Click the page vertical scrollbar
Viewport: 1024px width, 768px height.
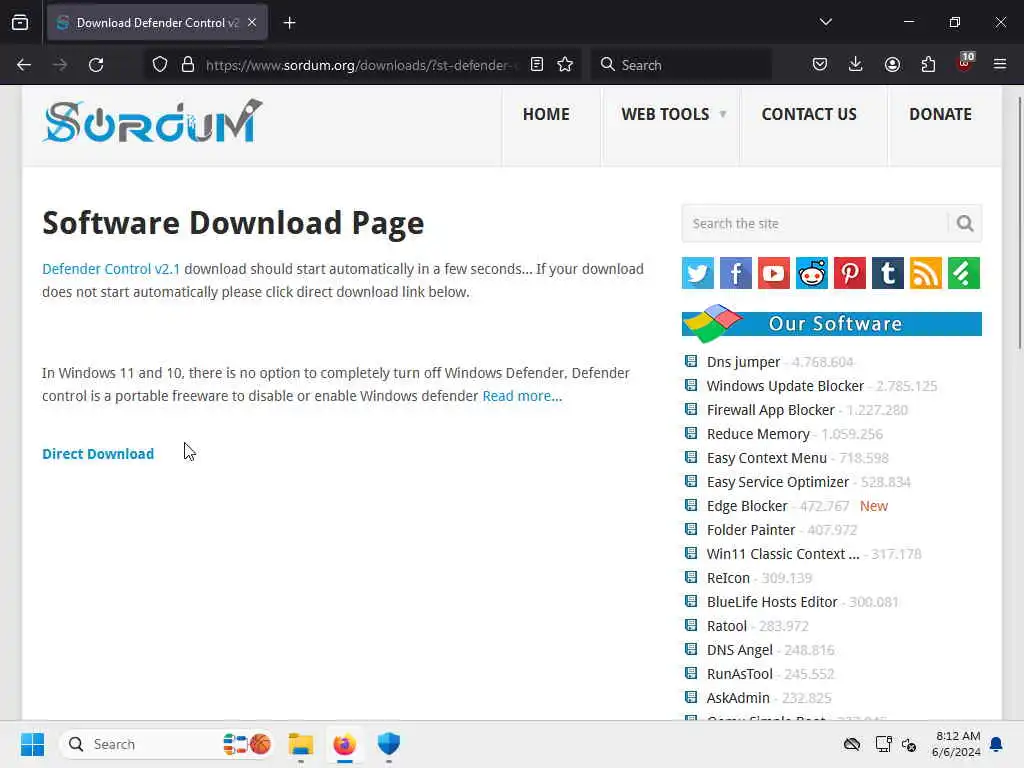pos(1019,223)
